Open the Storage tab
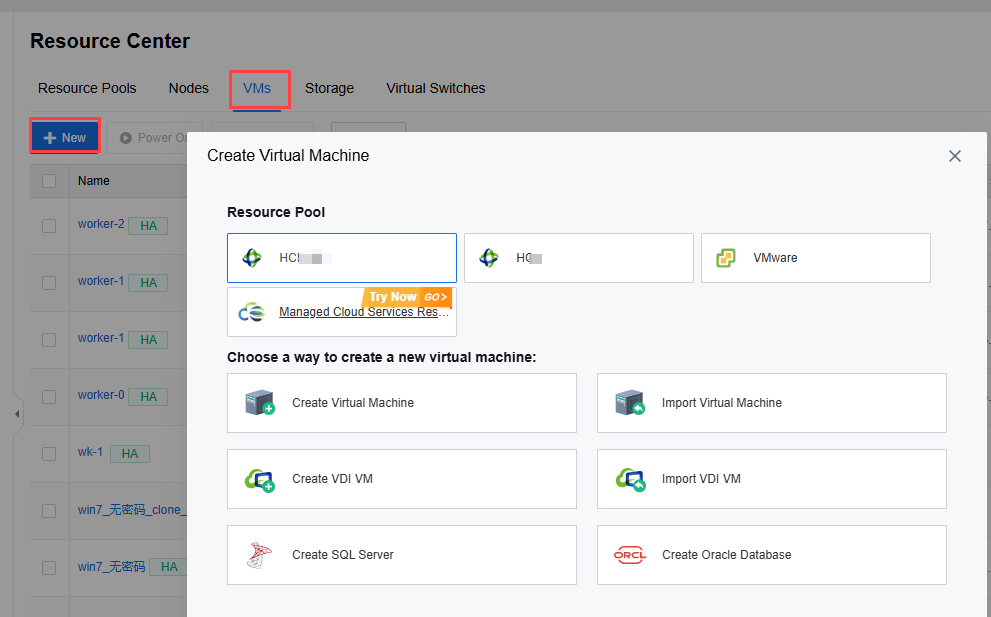 tap(329, 89)
